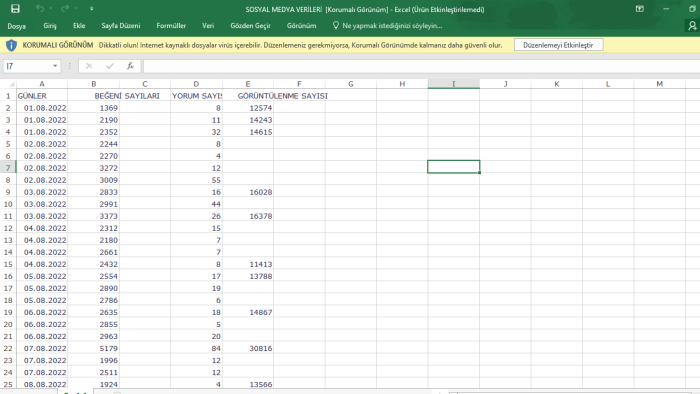Viewport: 700px width, 394px height.
Task: Click the Save icon in title bar
Action: tap(15, 8)
